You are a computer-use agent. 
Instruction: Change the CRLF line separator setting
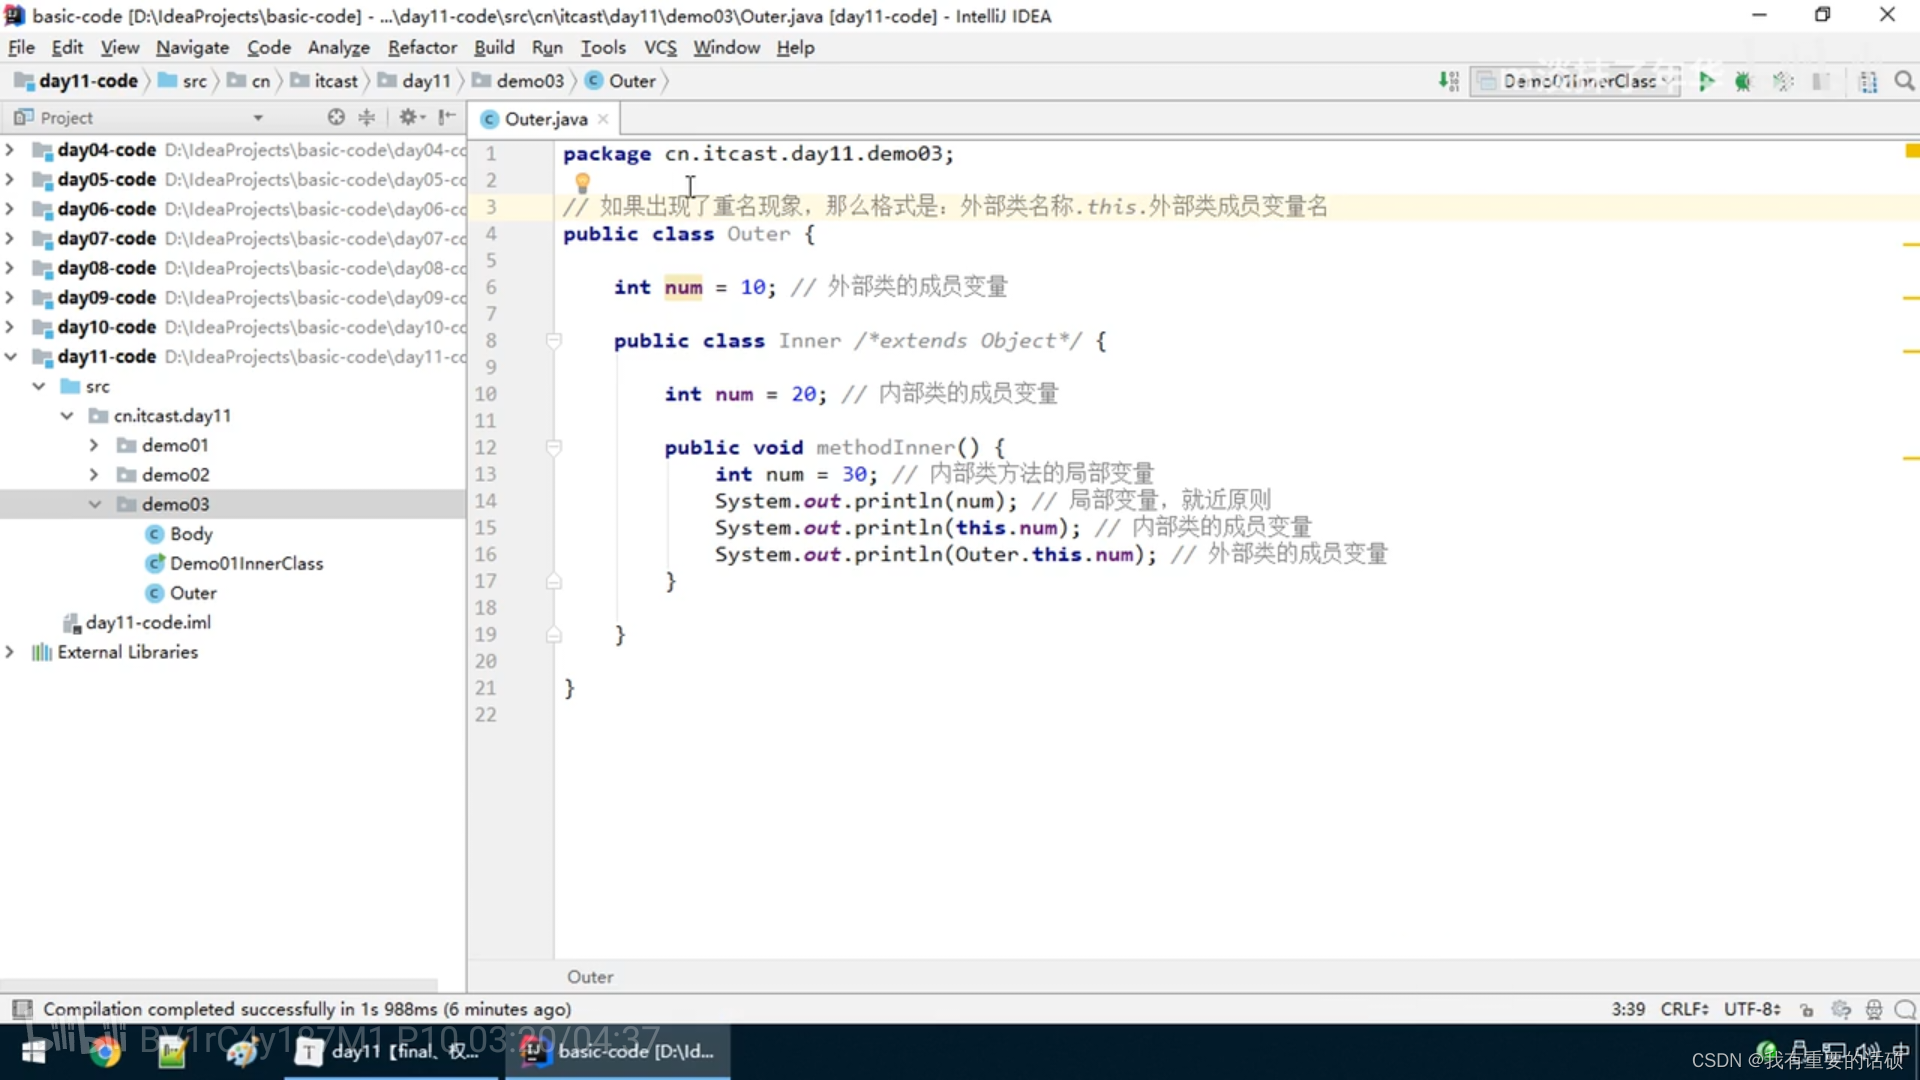[1685, 1009]
